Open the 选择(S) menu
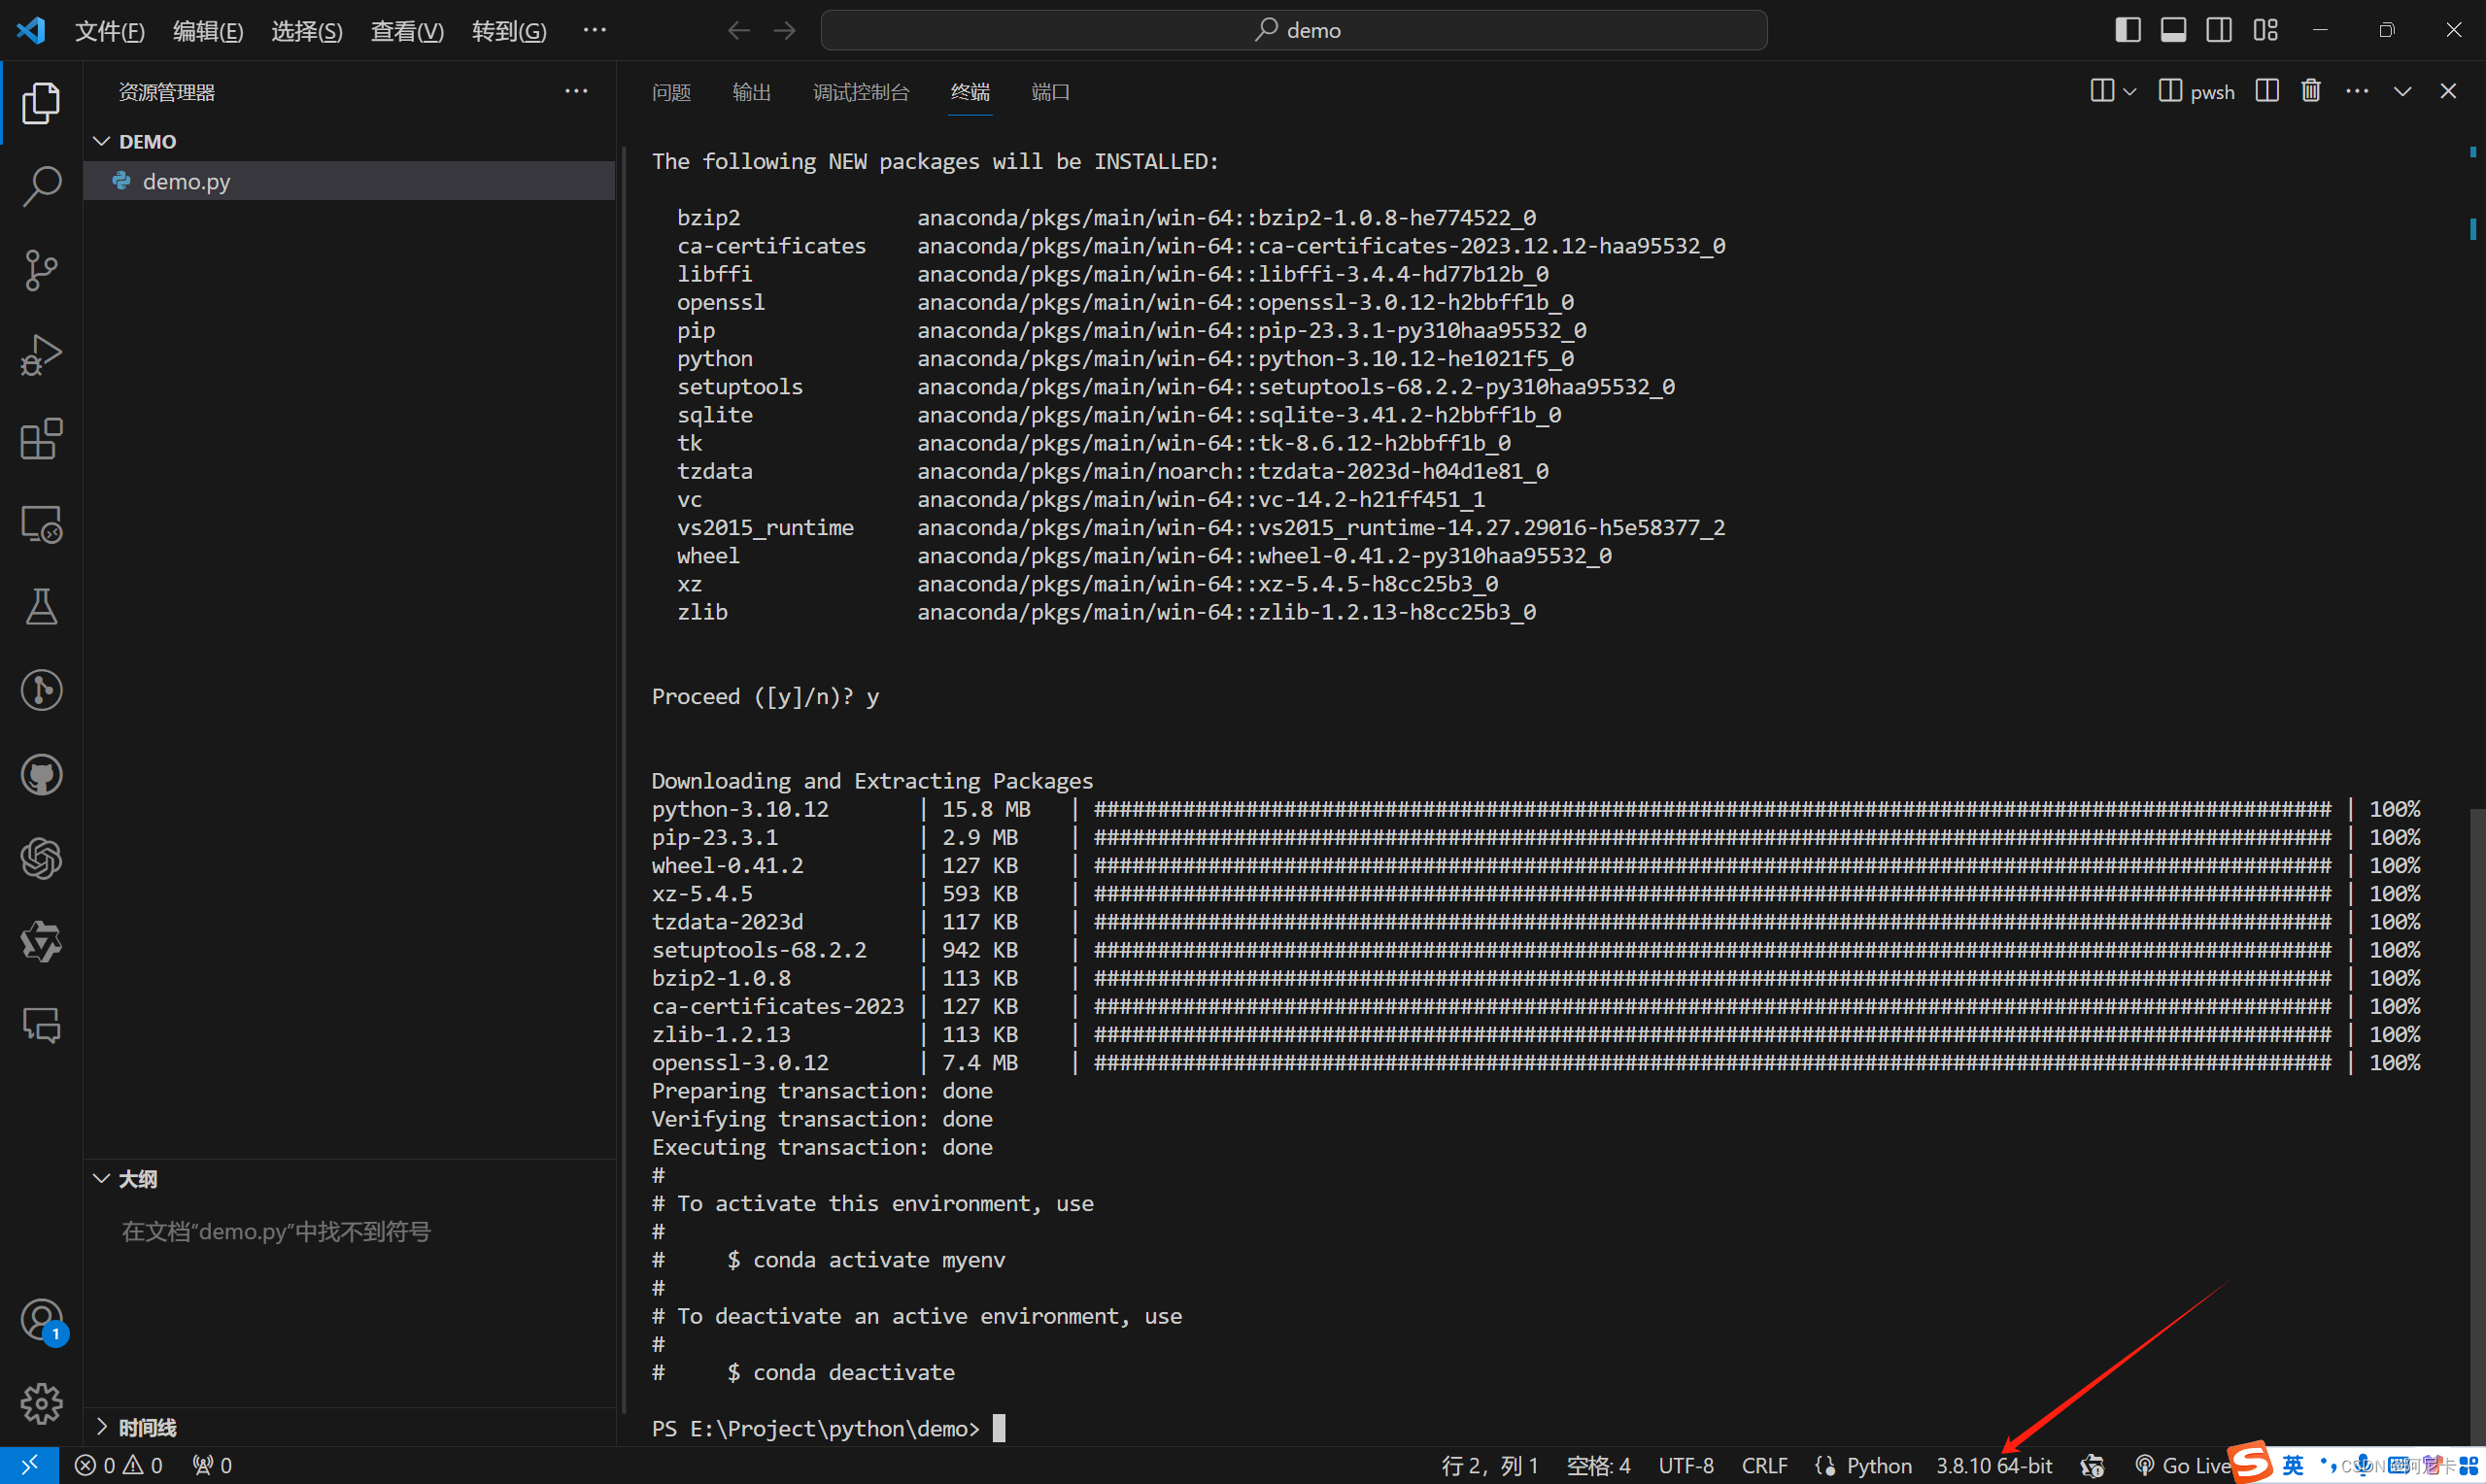2486x1484 pixels. point(307,31)
